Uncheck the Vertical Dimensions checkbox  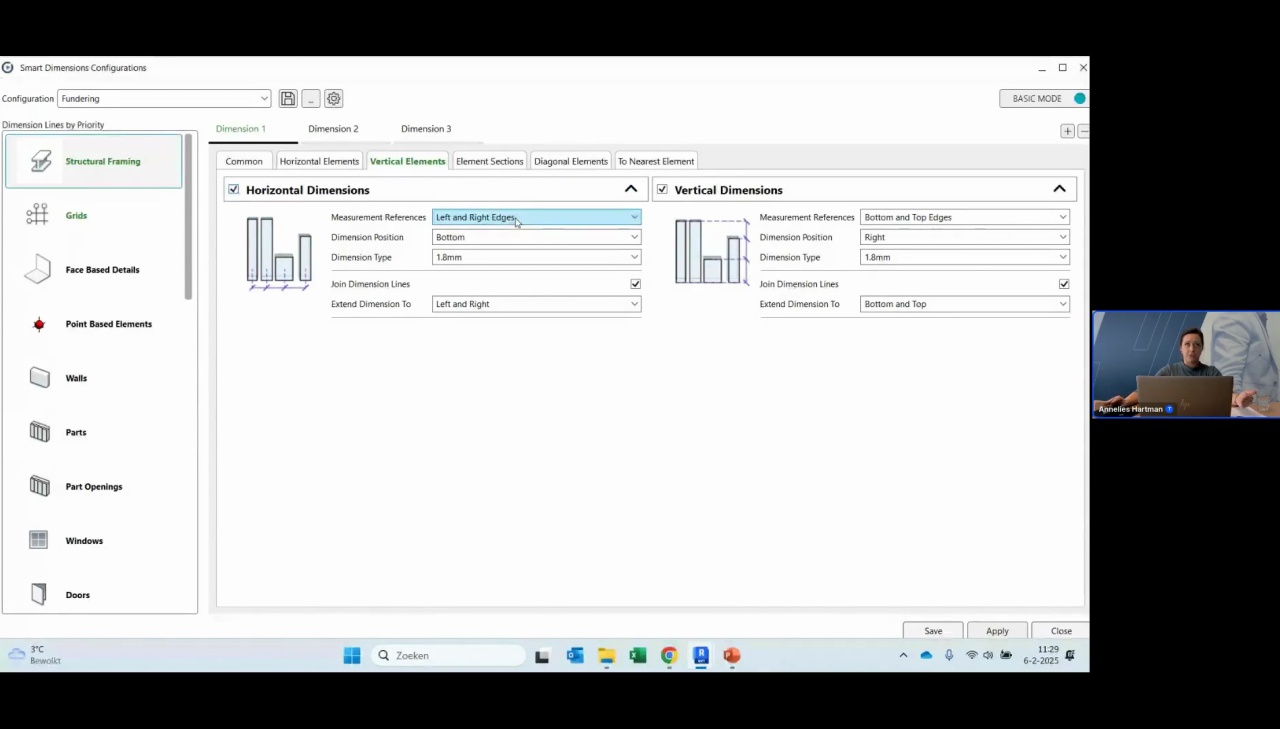point(662,189)
